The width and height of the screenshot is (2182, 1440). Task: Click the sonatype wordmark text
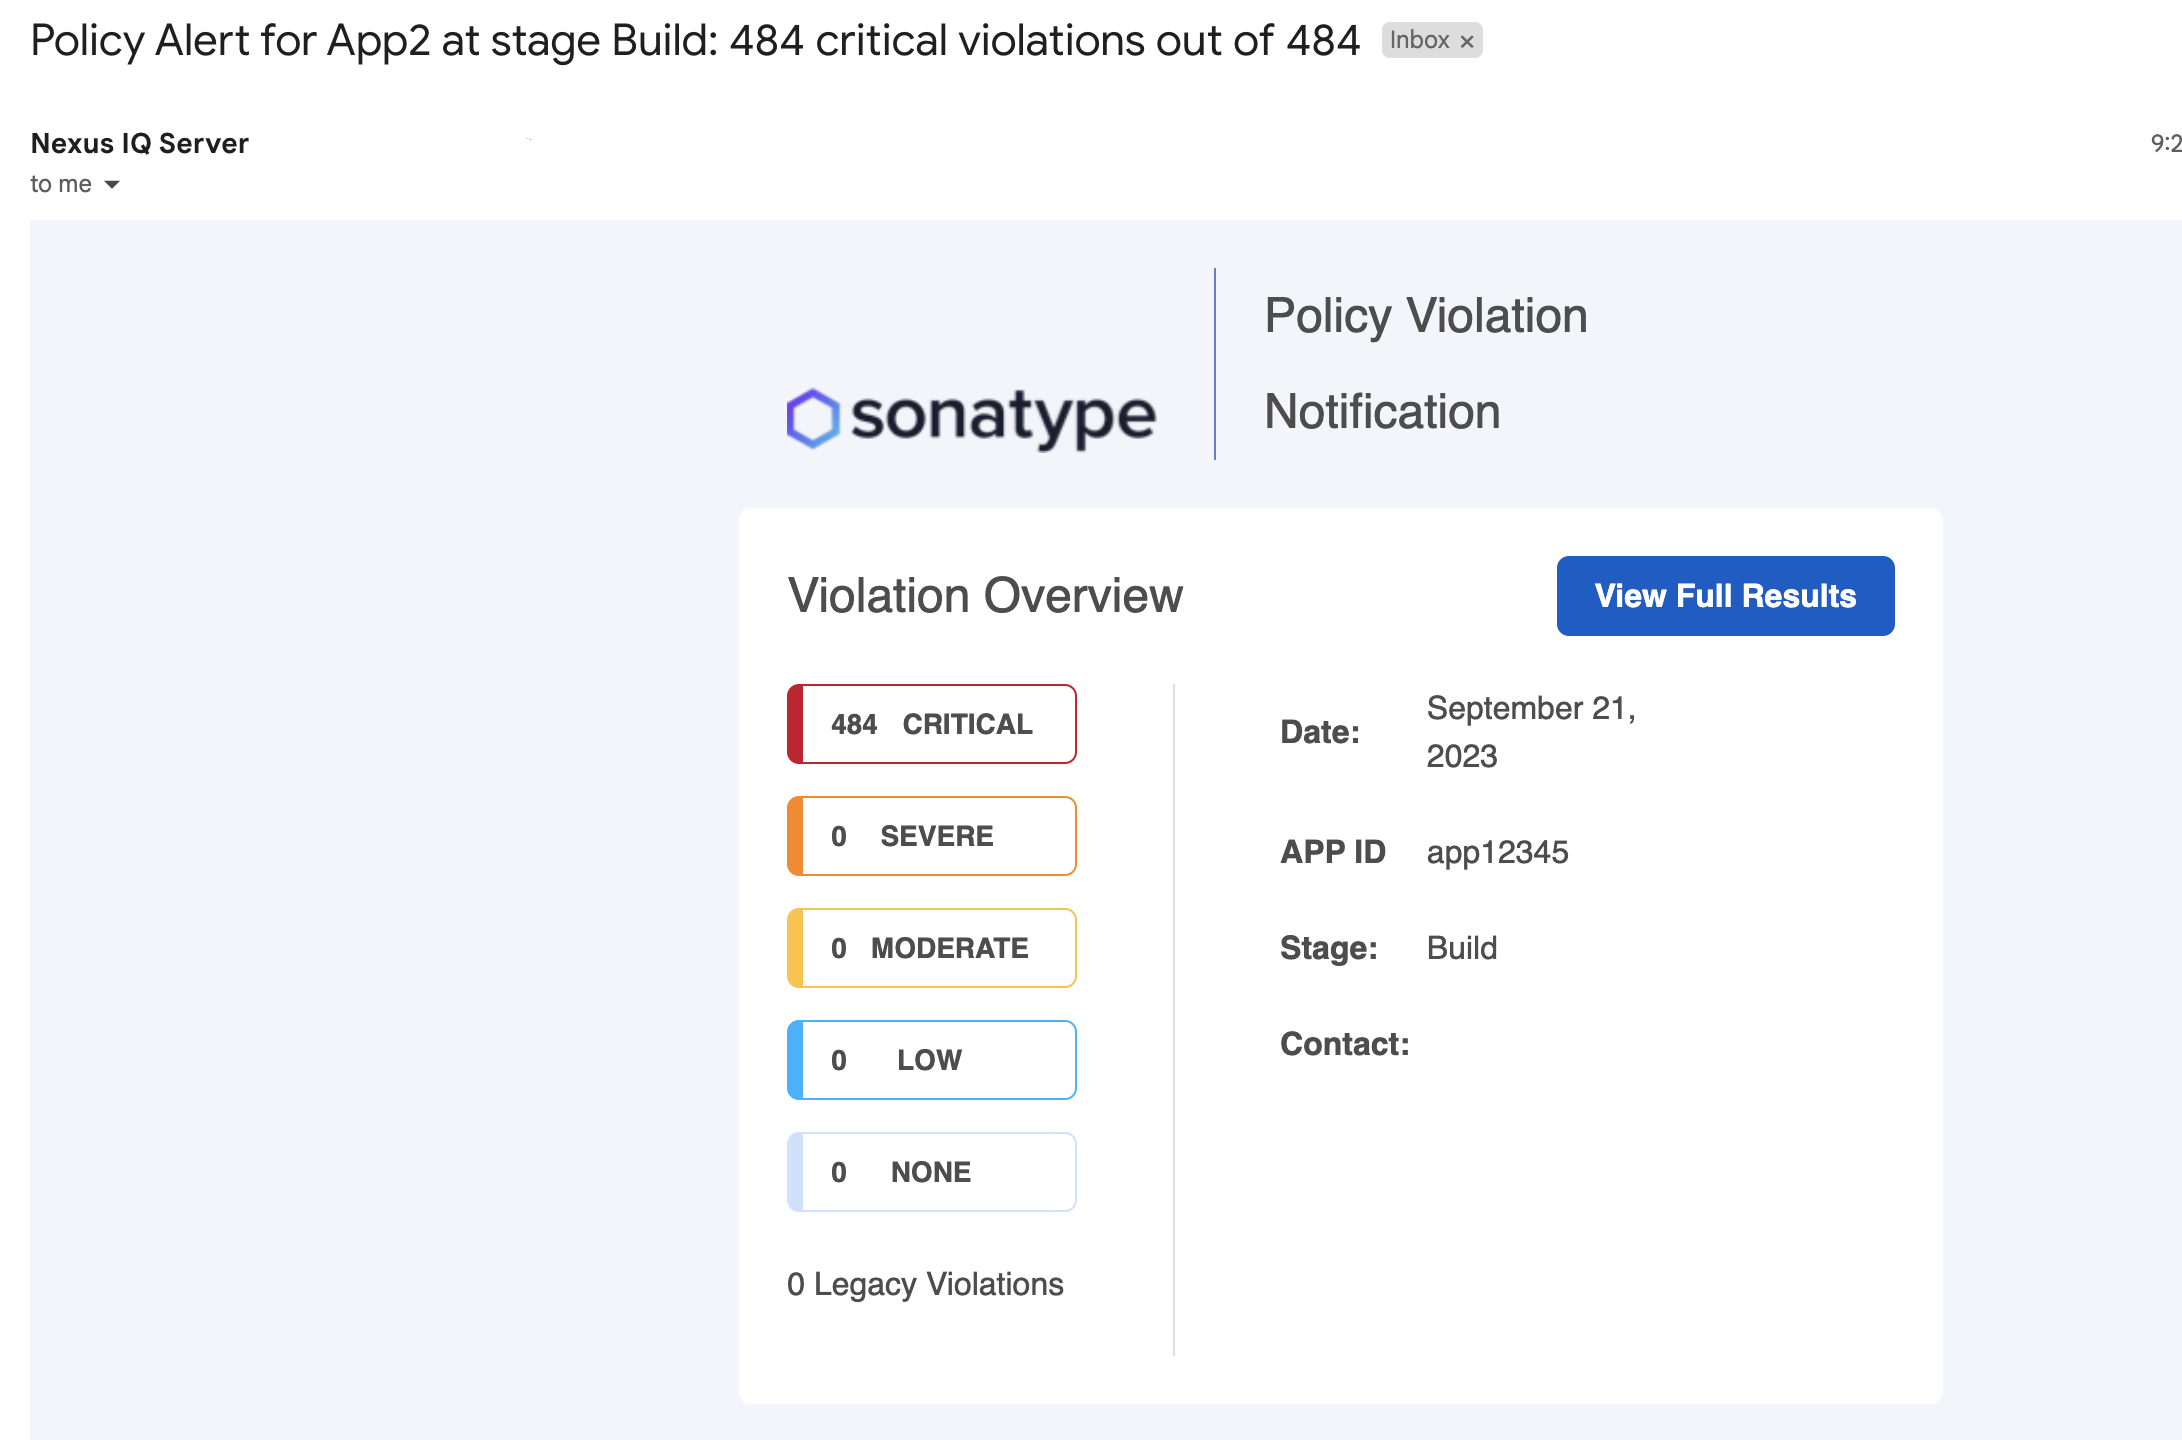pos(1003,418)
